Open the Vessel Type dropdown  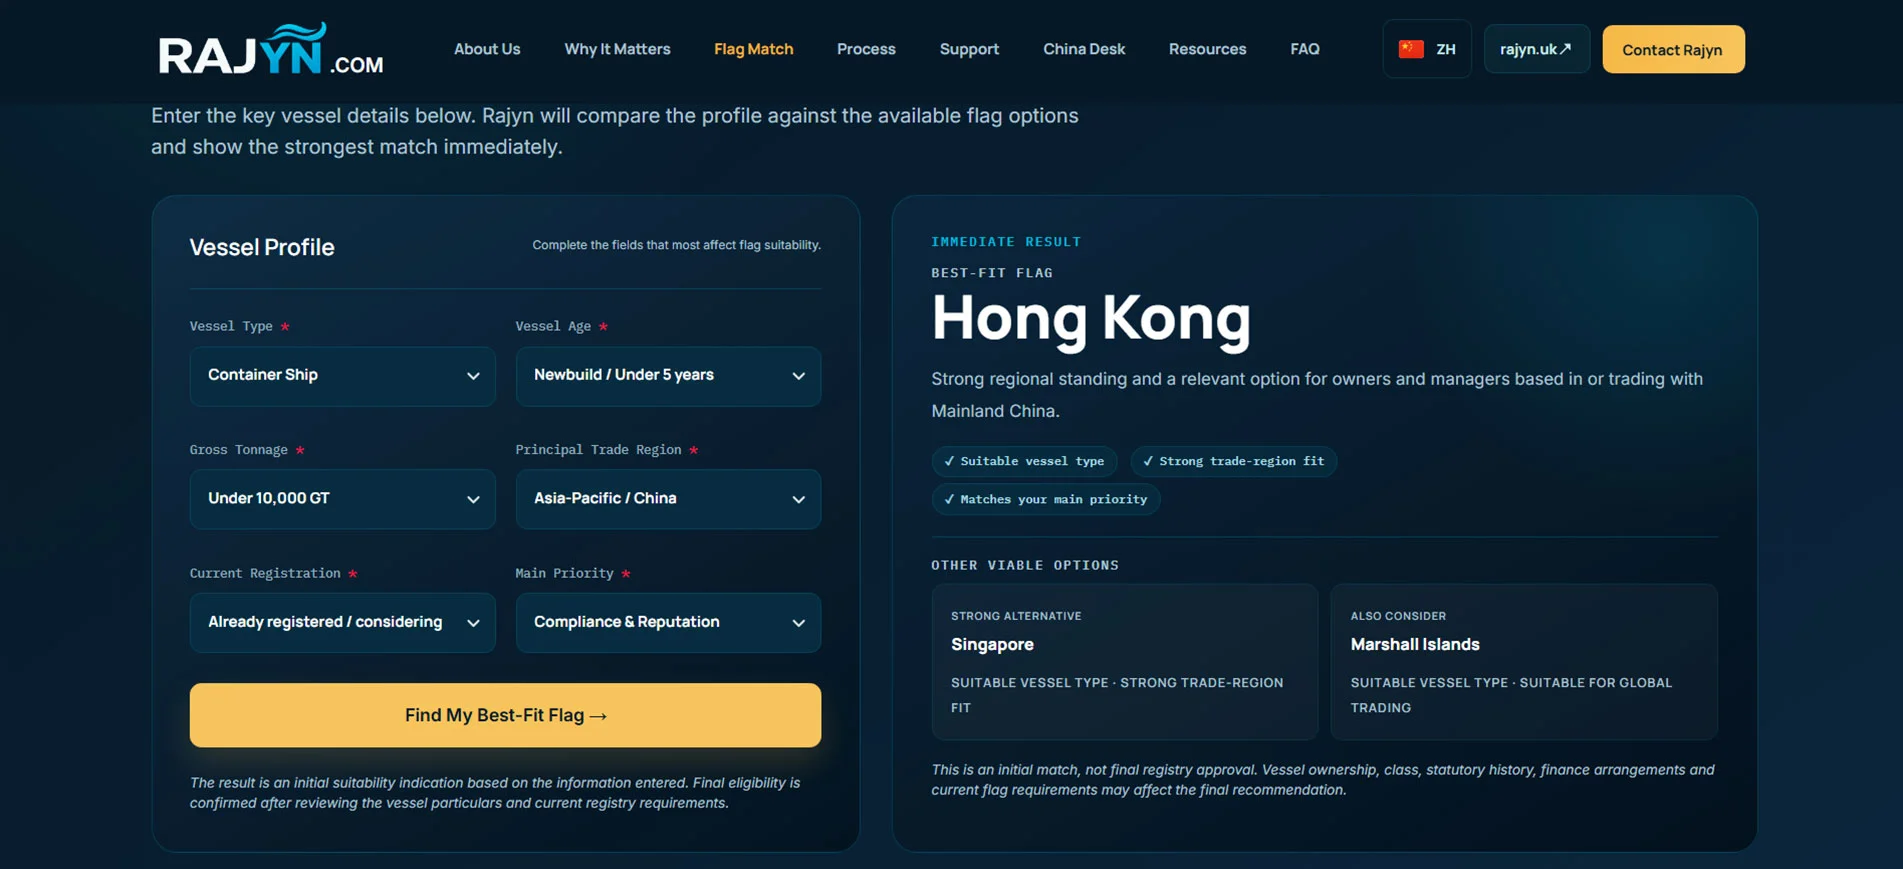pyautogui.click(x=342, y=376)
